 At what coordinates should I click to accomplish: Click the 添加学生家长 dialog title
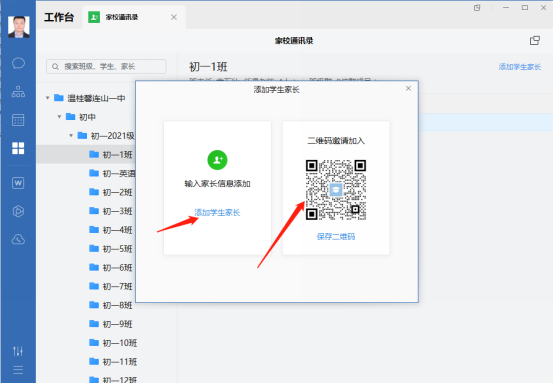276,89
